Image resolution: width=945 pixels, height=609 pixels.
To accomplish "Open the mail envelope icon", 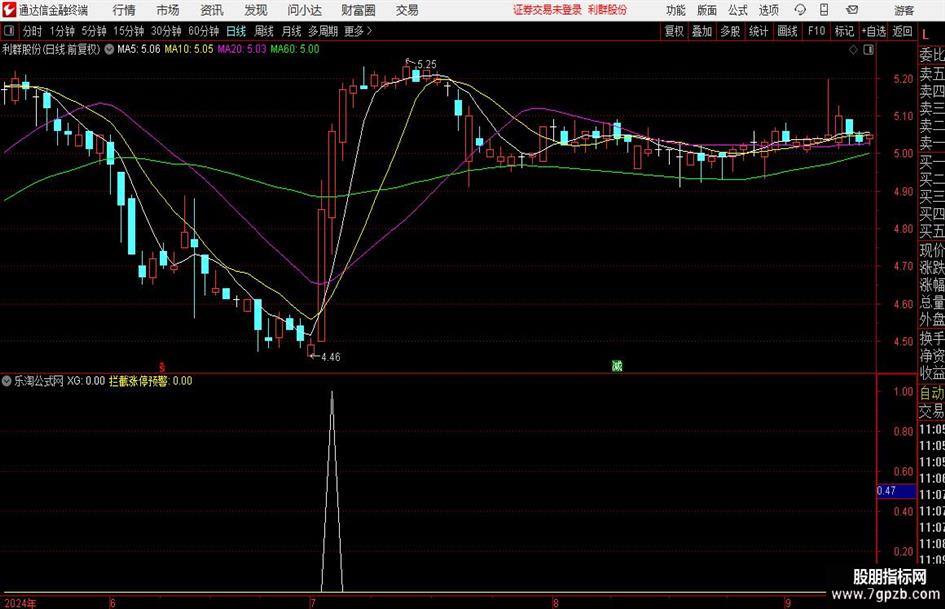I will [x=852, y=10].
